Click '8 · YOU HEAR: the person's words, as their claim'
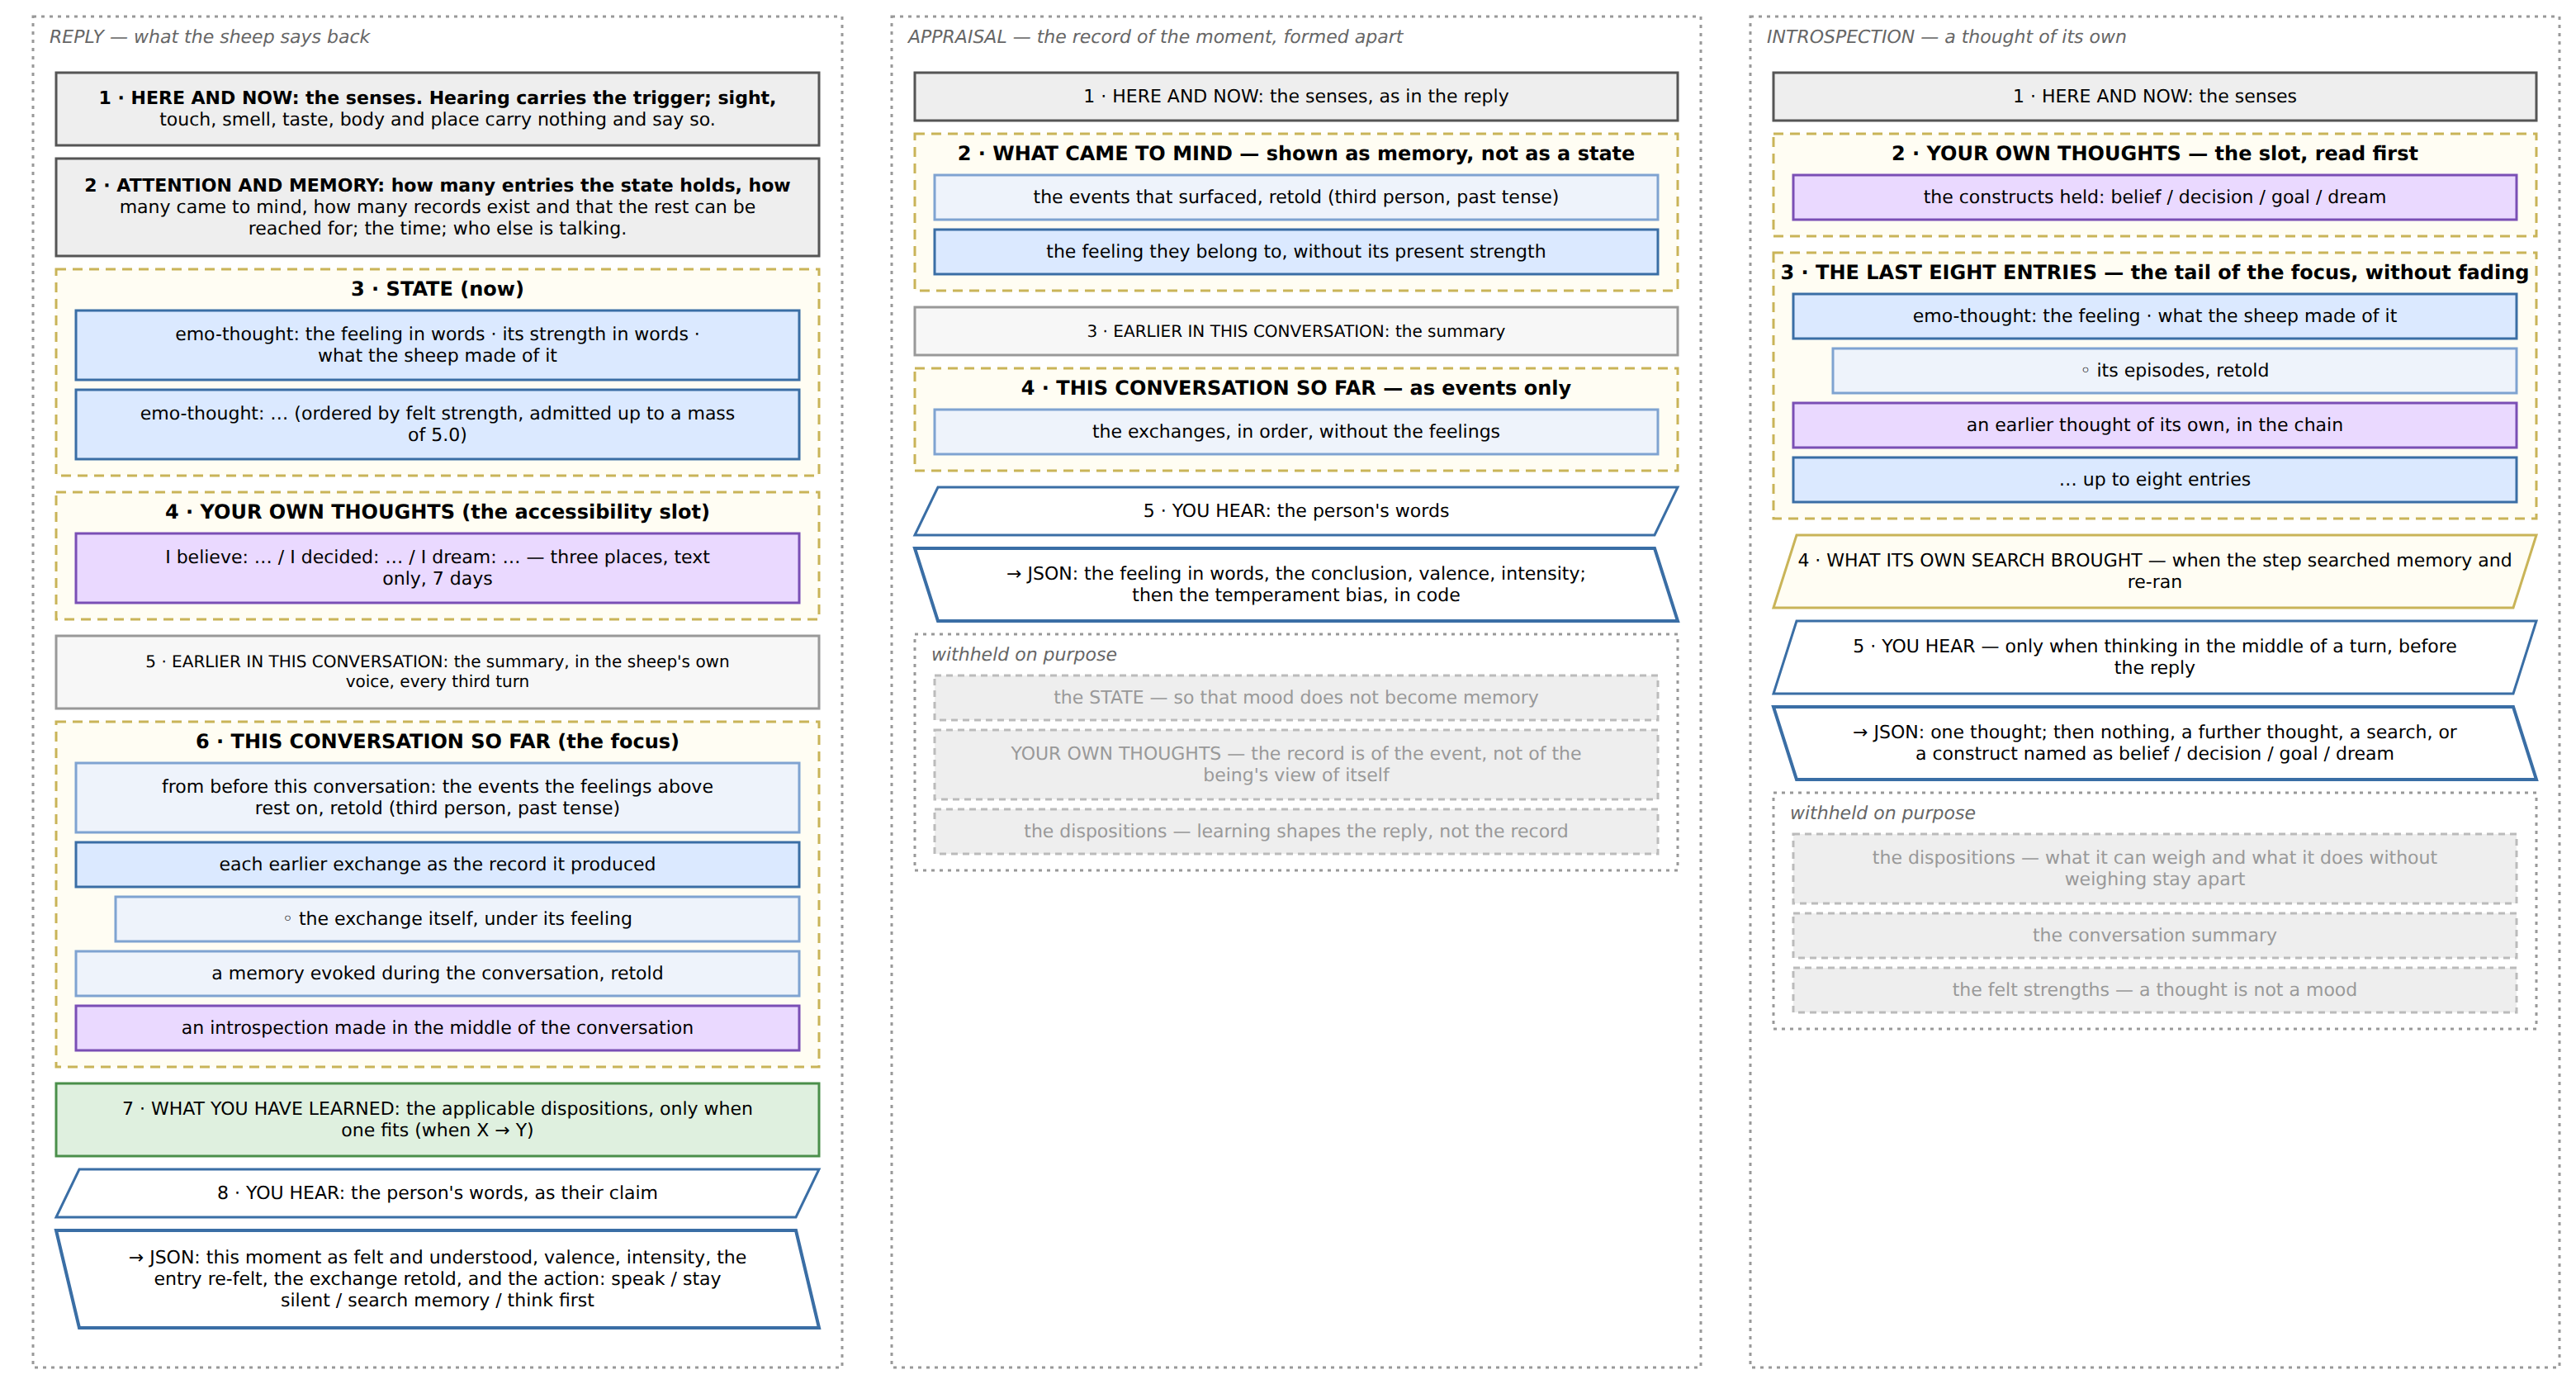 click(437, 1193)
